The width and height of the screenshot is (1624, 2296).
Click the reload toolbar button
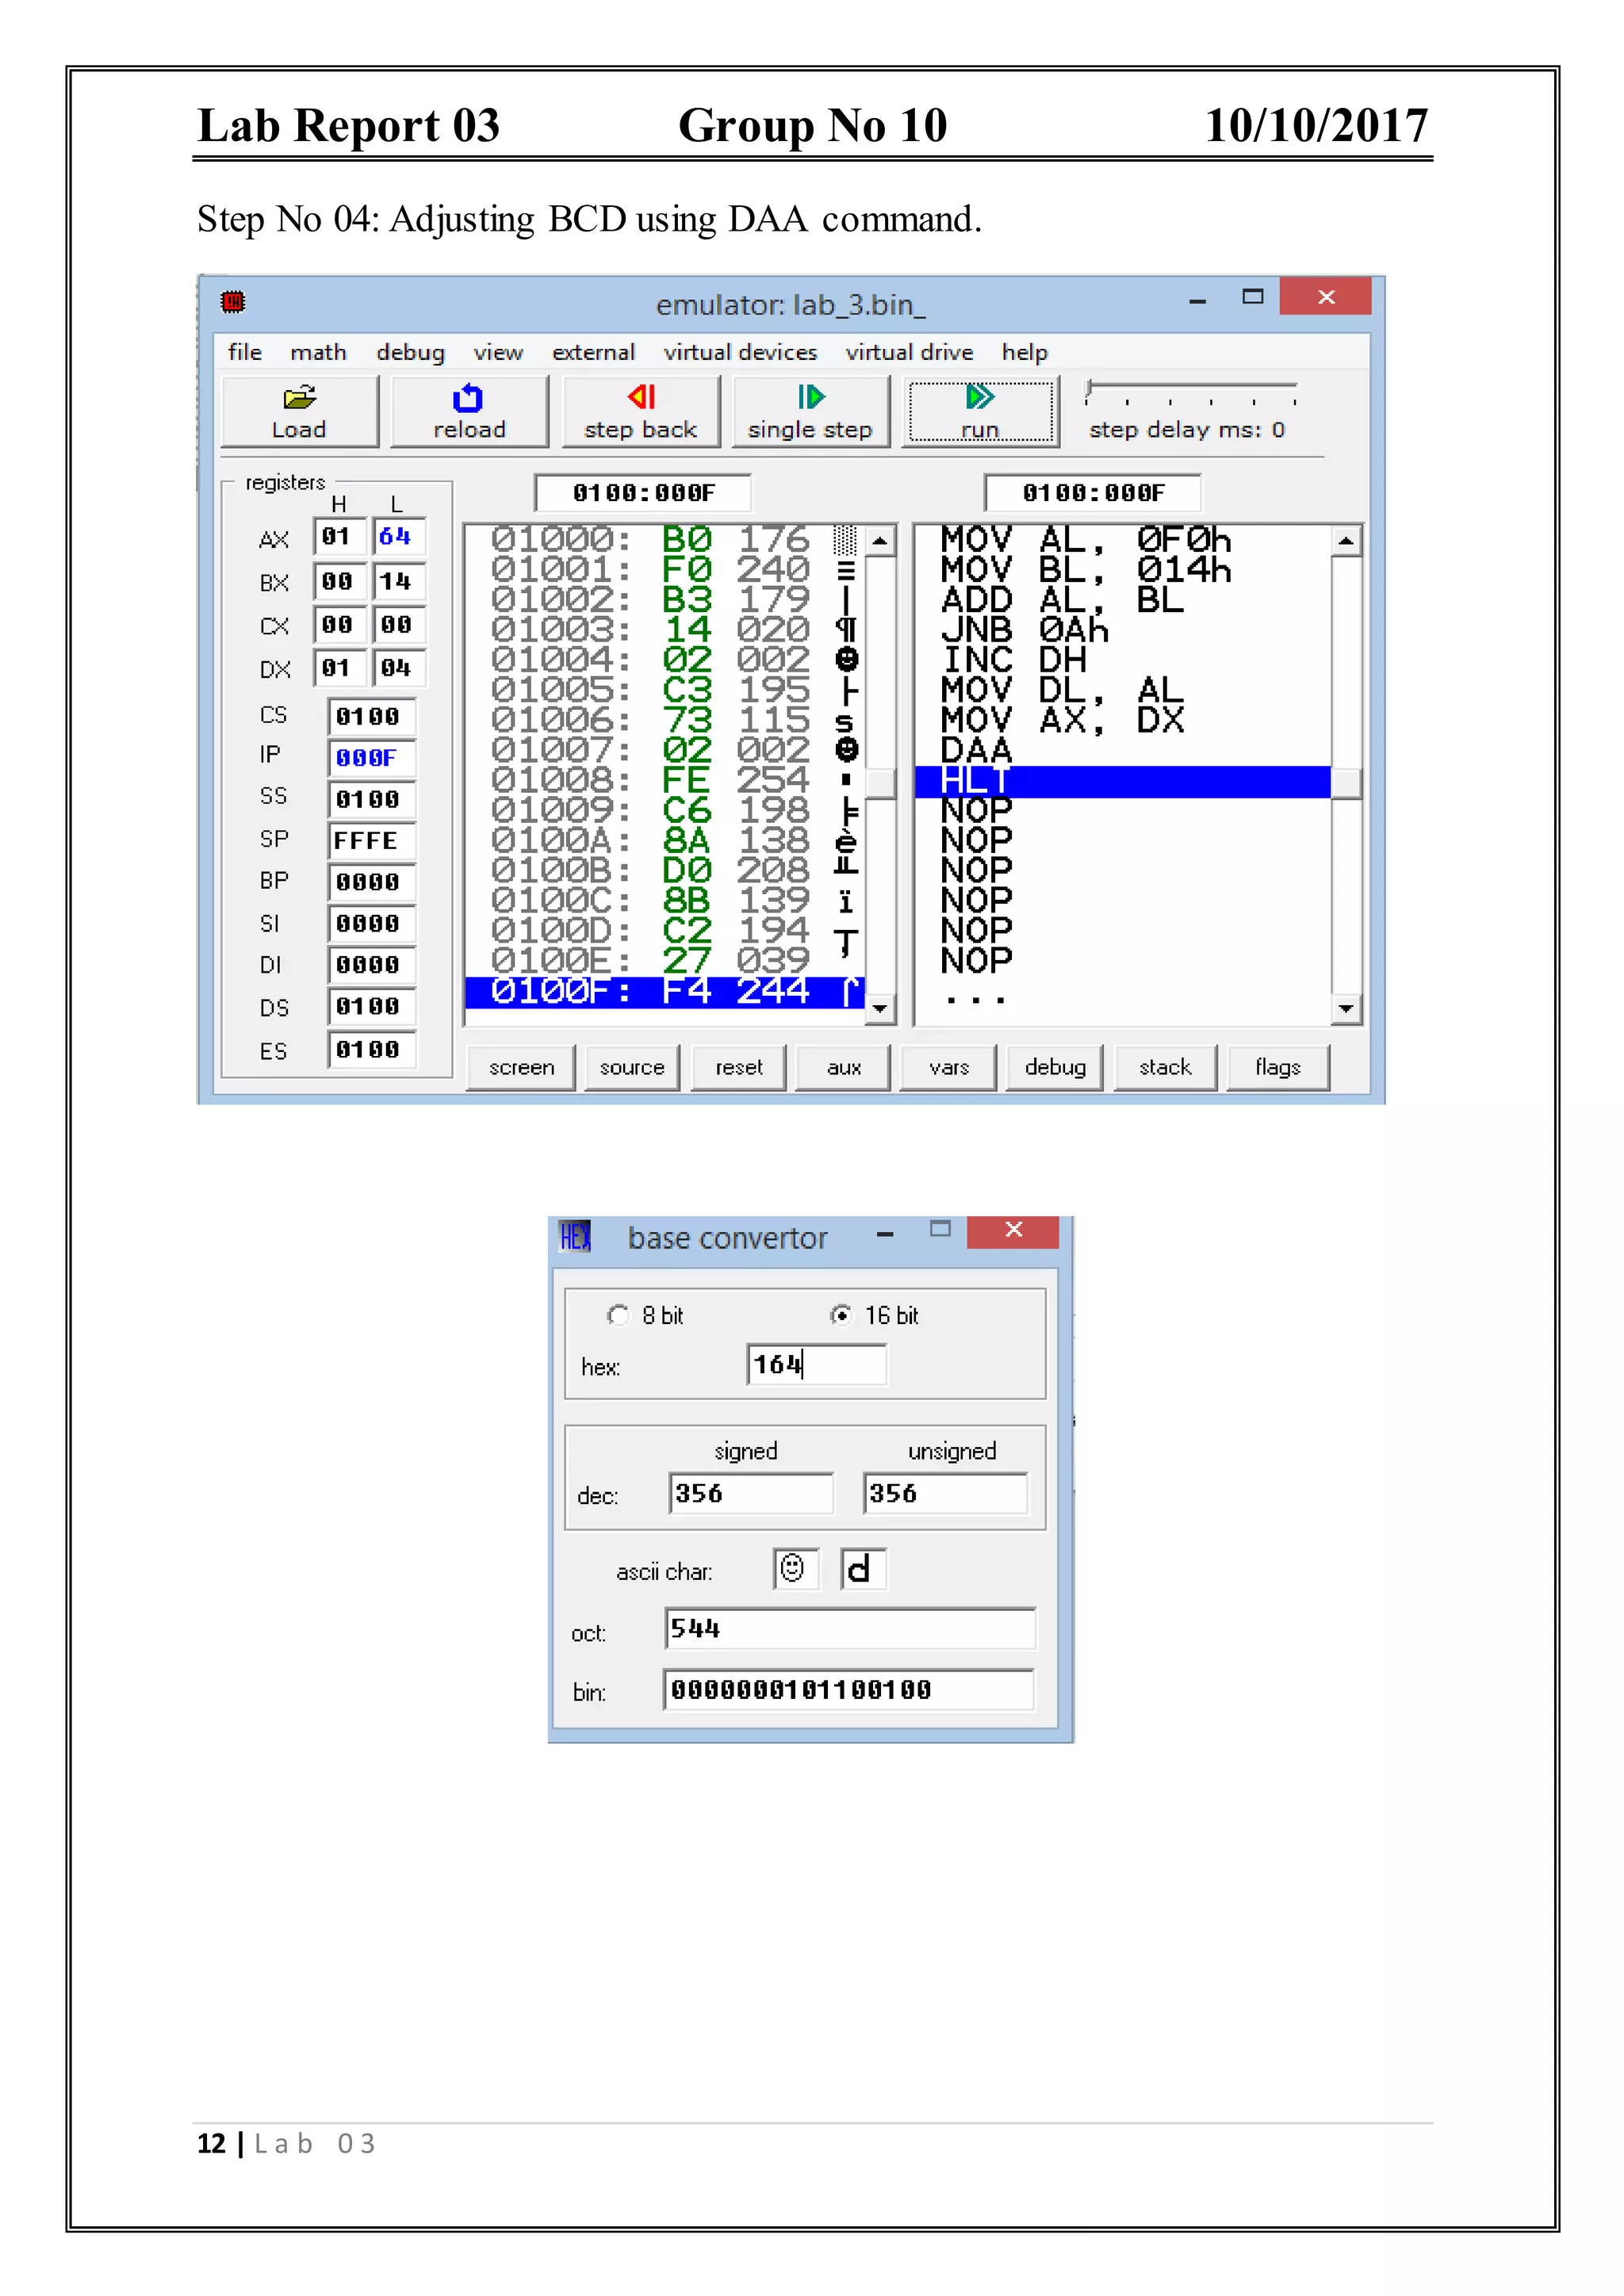coord(469,411)
